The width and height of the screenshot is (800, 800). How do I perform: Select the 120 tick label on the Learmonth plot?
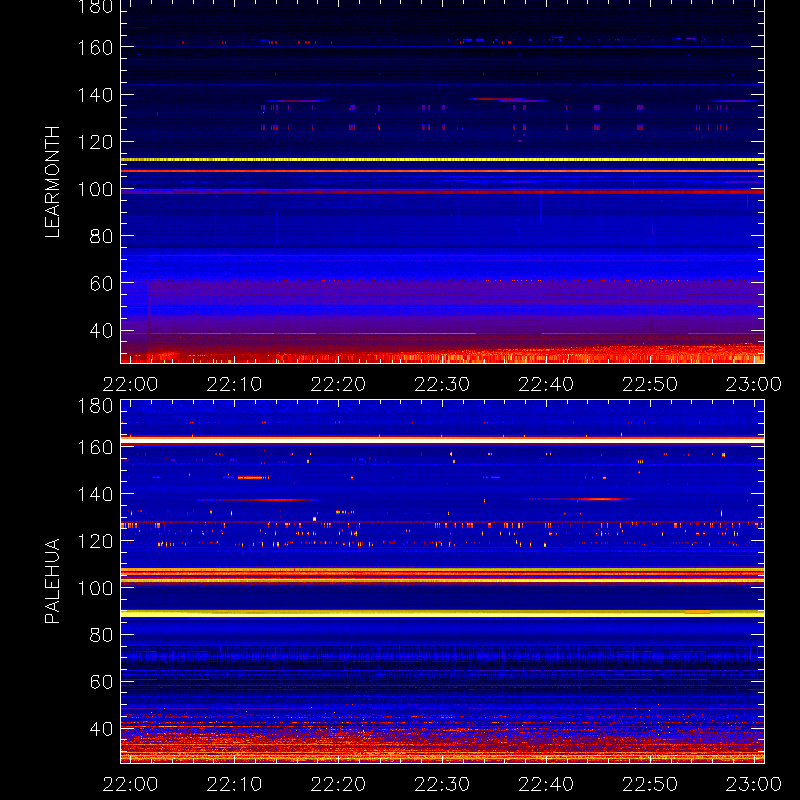[95, 142]
